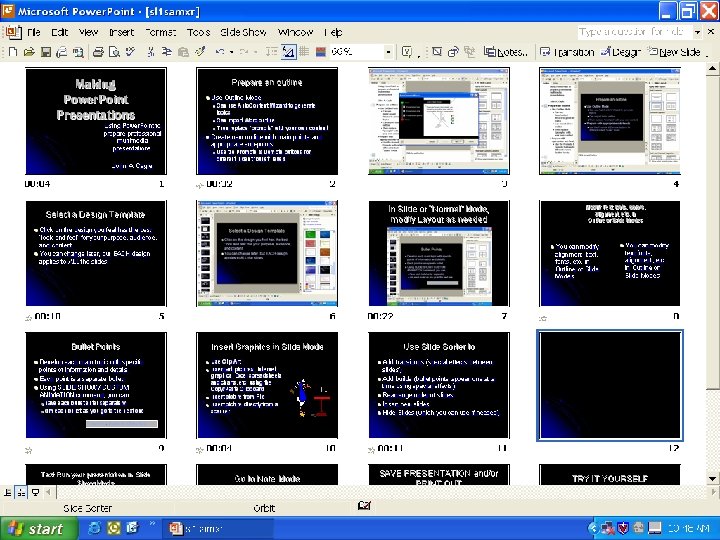Viewport: 720px width, 540px height.
Task: Open the Slide Show menu
Action: [x=243, y=32]
